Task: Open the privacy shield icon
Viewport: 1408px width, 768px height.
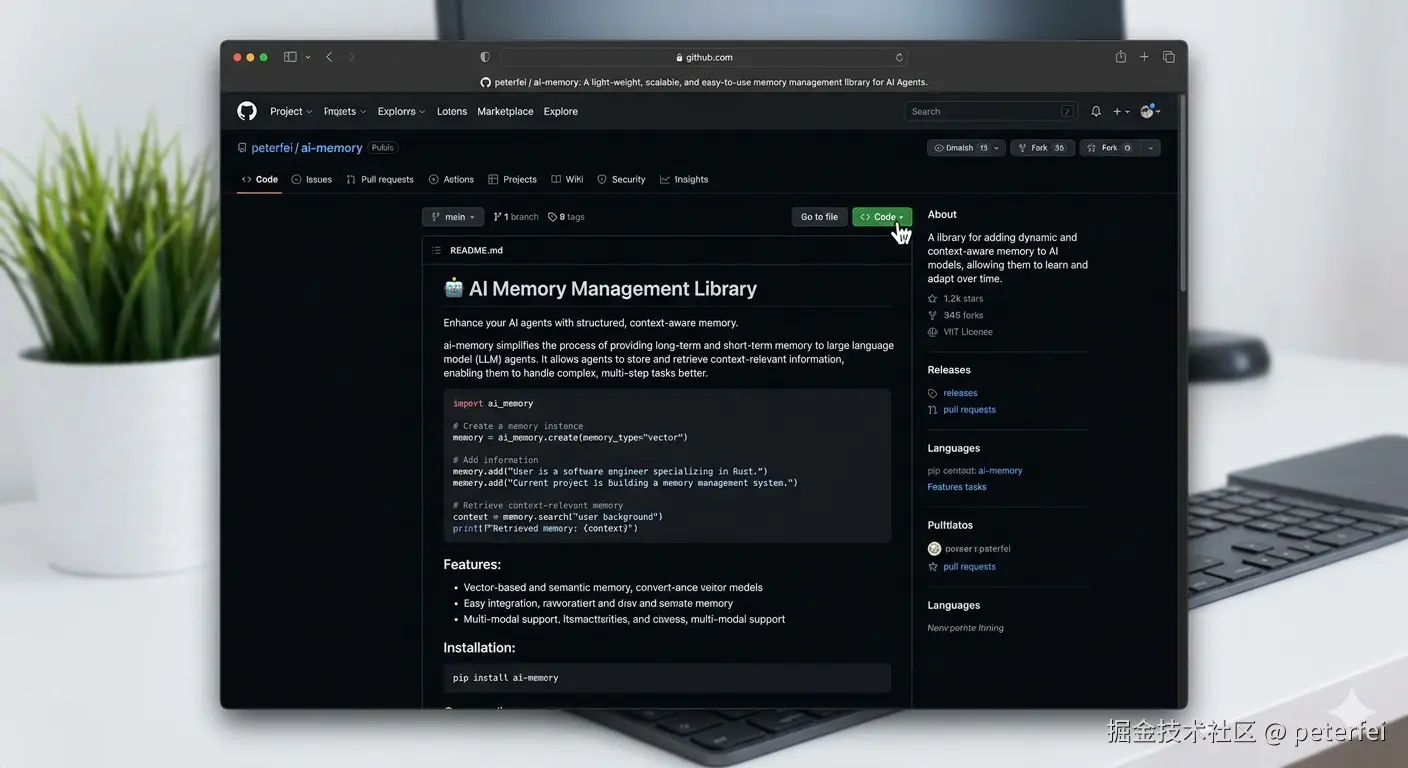Action: 485,57
